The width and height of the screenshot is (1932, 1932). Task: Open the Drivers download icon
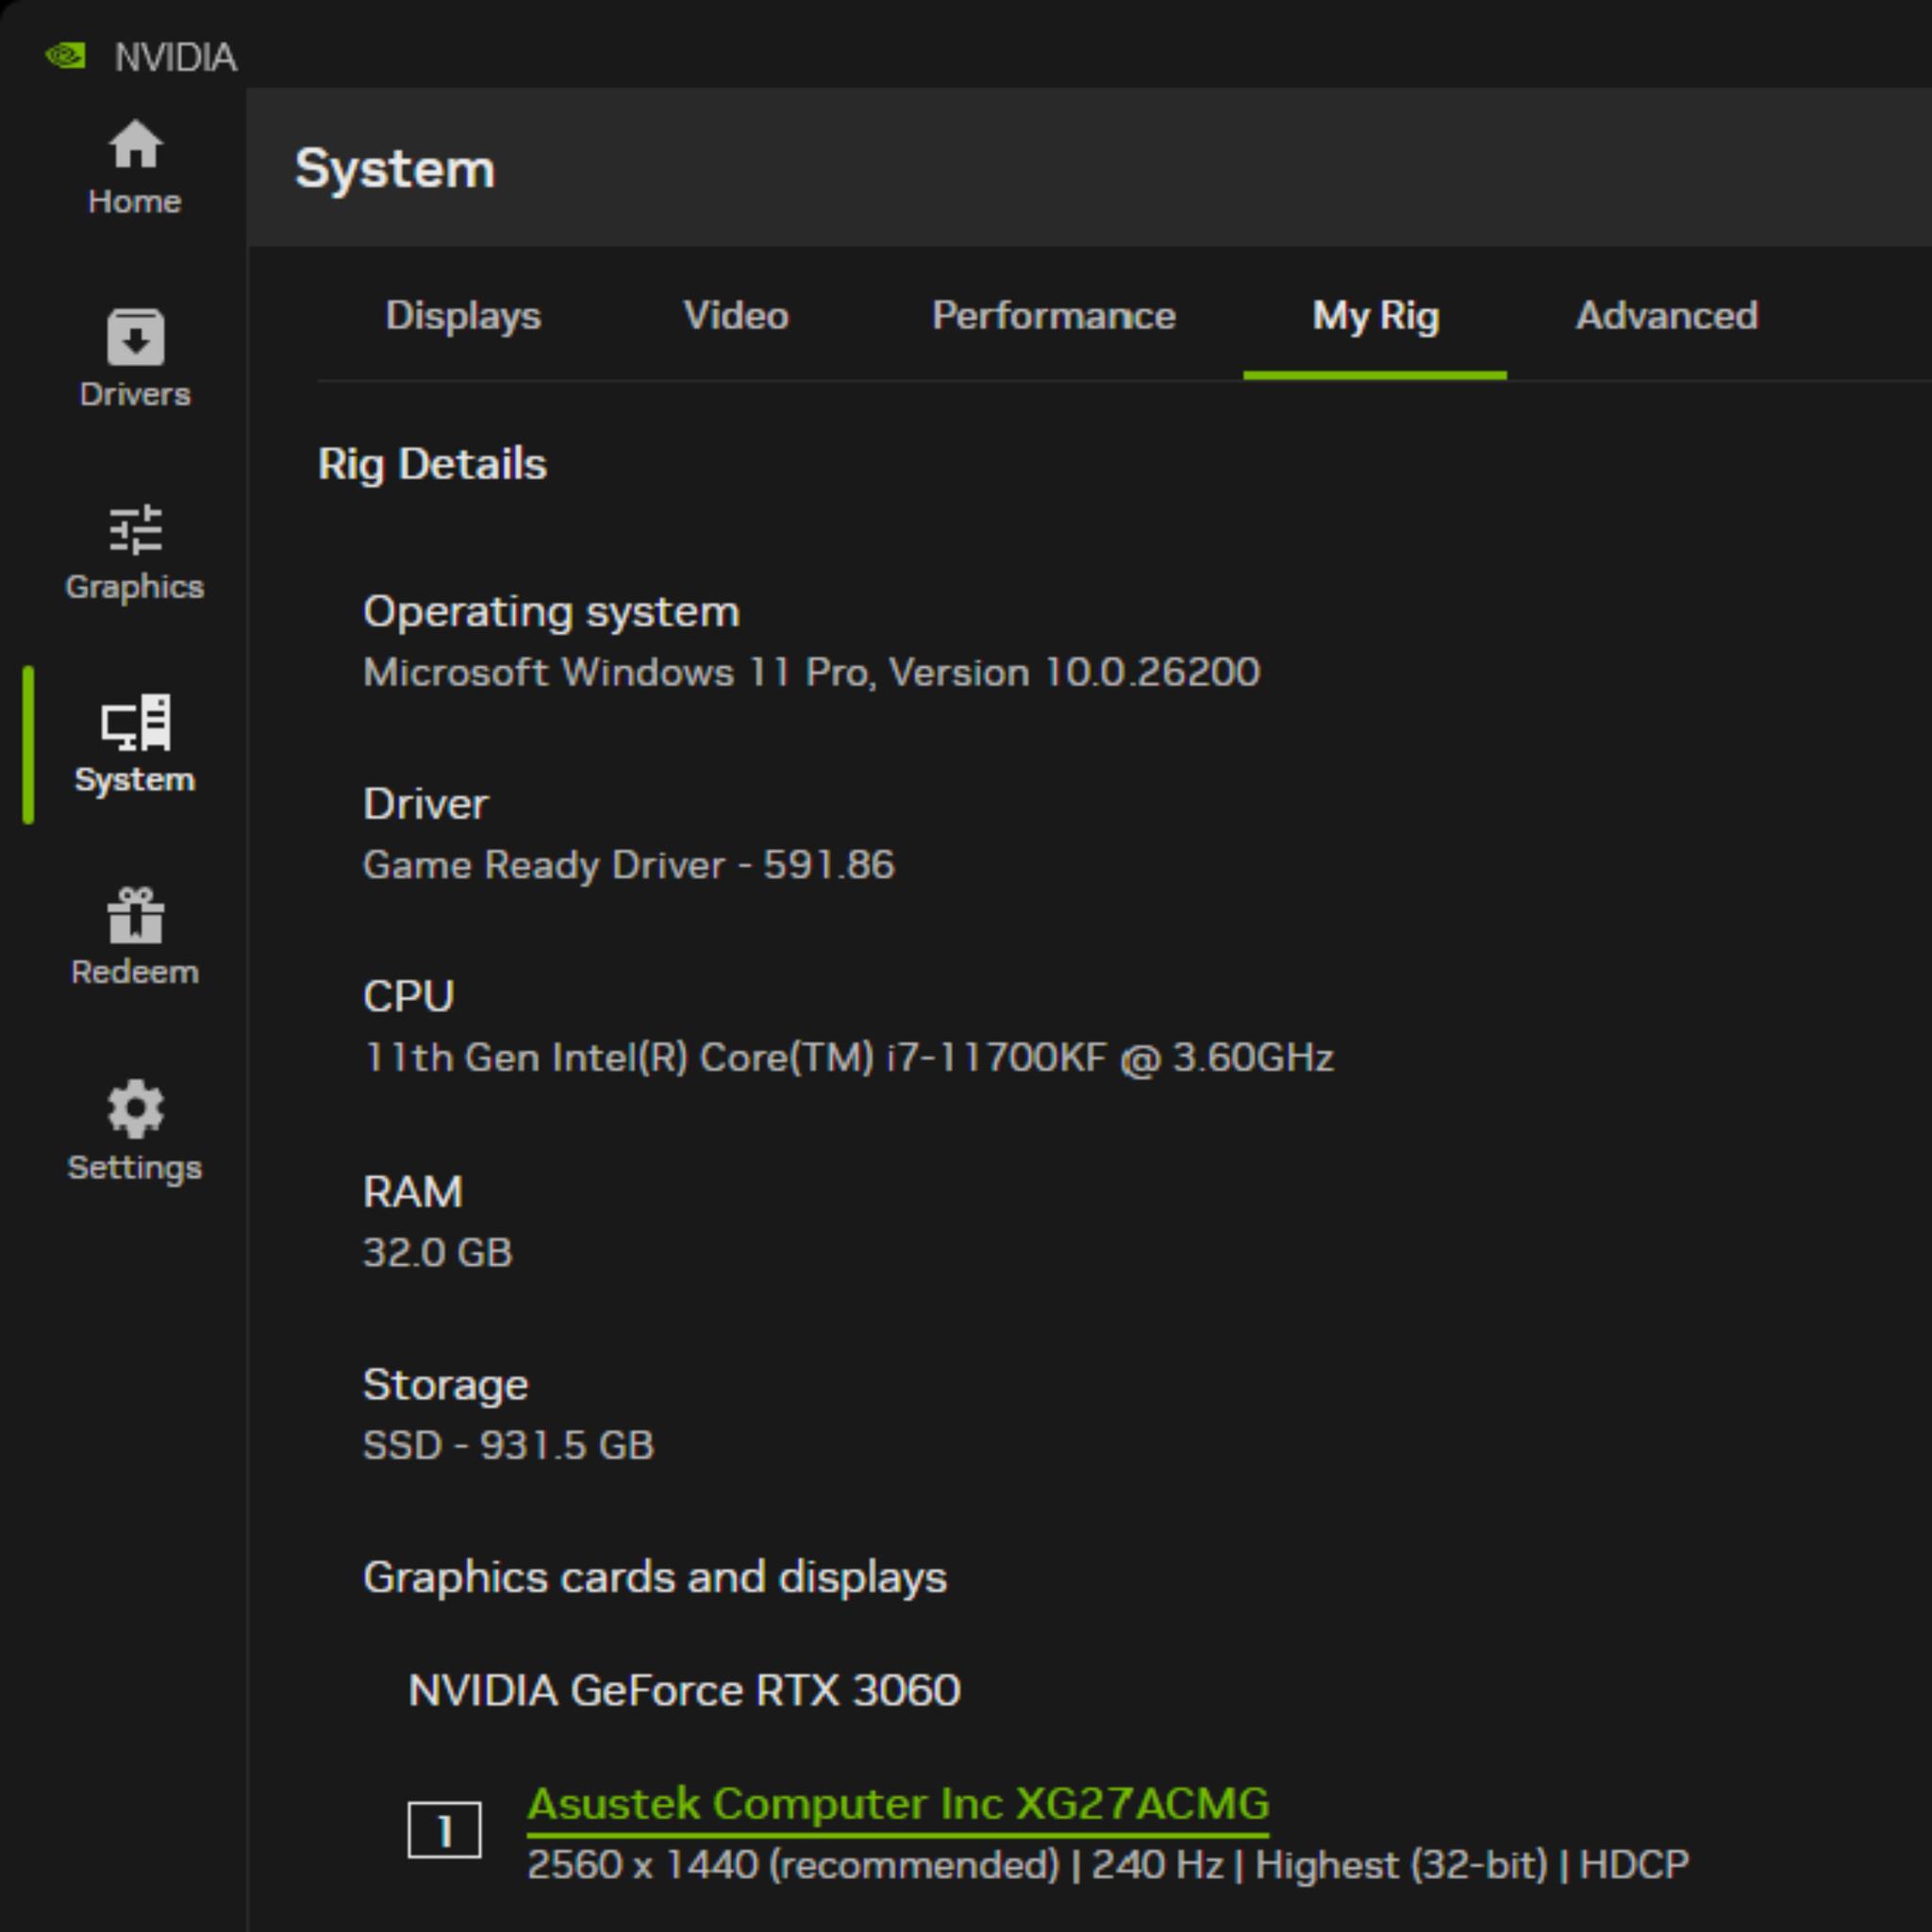coord(135,337)
